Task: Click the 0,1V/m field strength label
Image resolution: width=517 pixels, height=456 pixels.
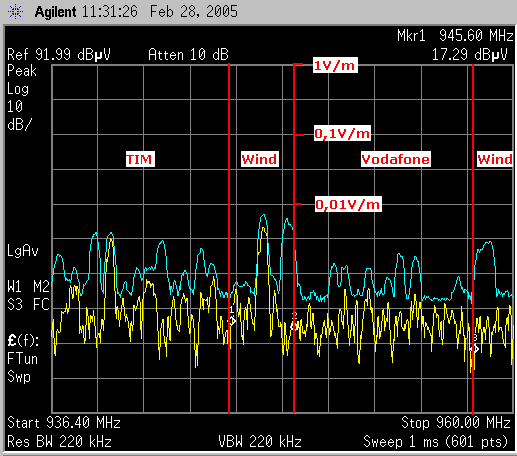Action: pyautogui.click(x=342, y=133)
